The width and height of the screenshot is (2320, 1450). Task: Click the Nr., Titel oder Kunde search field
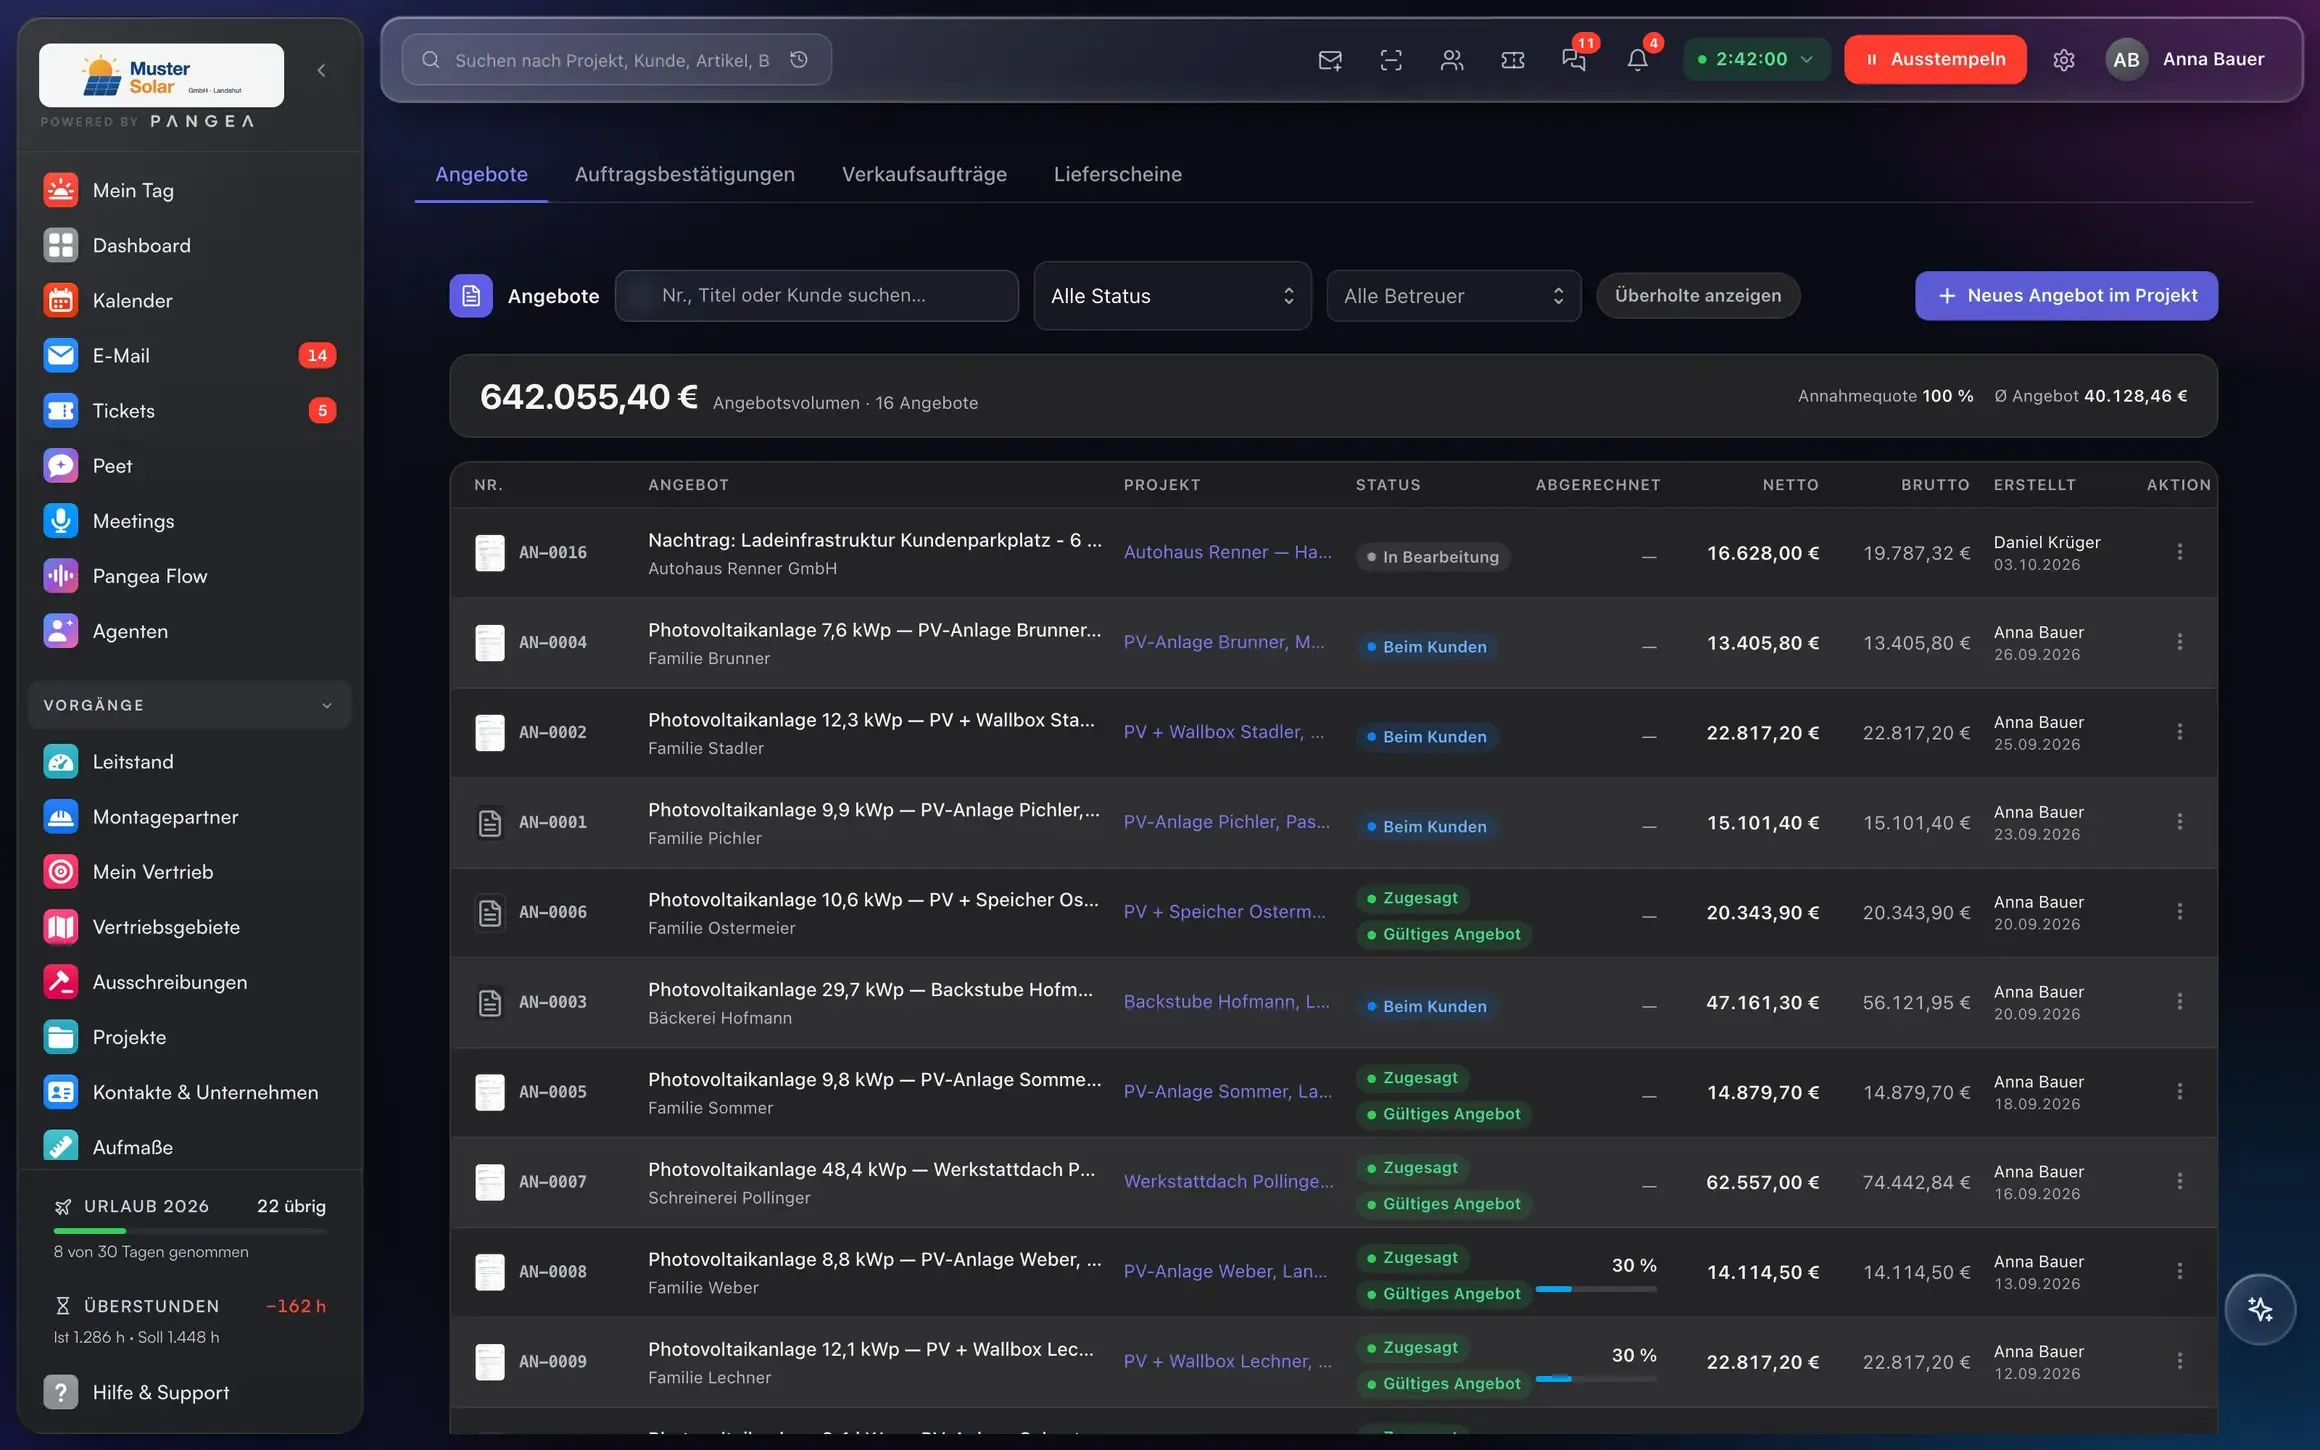(817, 296)
